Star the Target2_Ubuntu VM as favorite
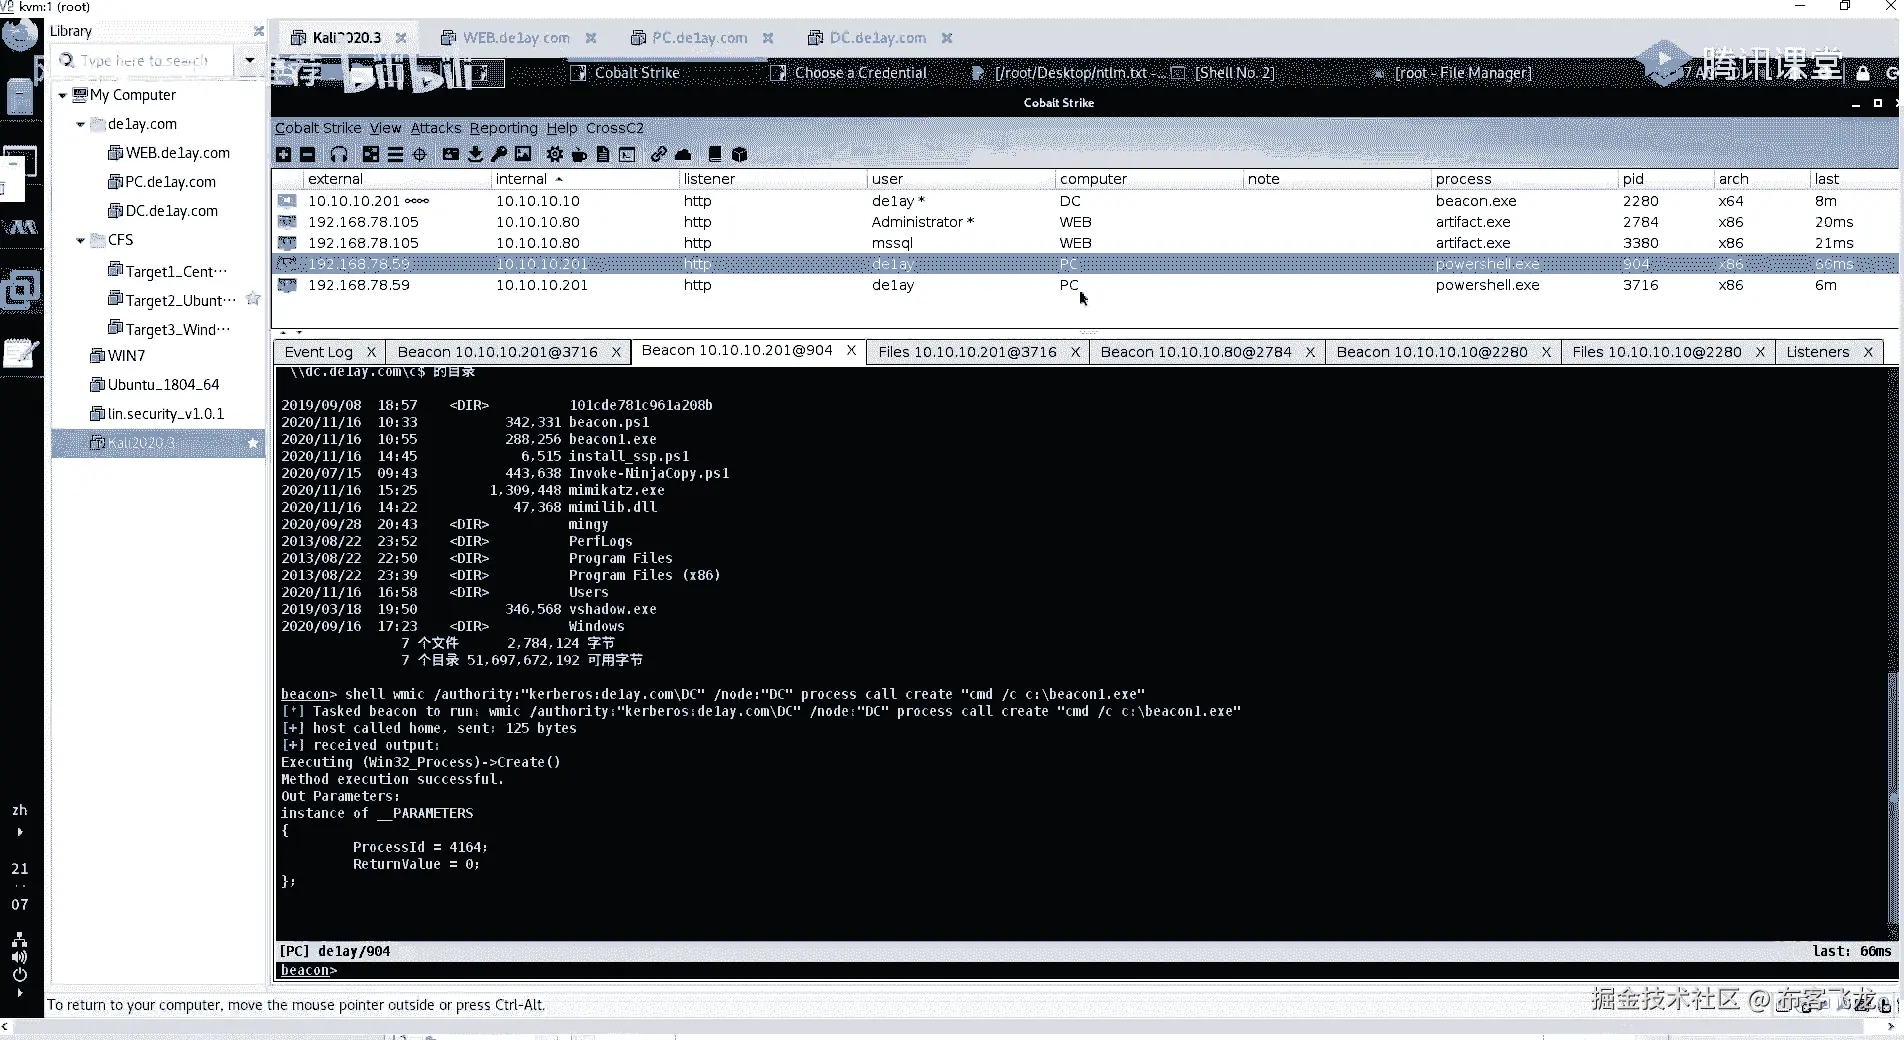Viewport: 1904px width, 1040px height. click(253, 299)
